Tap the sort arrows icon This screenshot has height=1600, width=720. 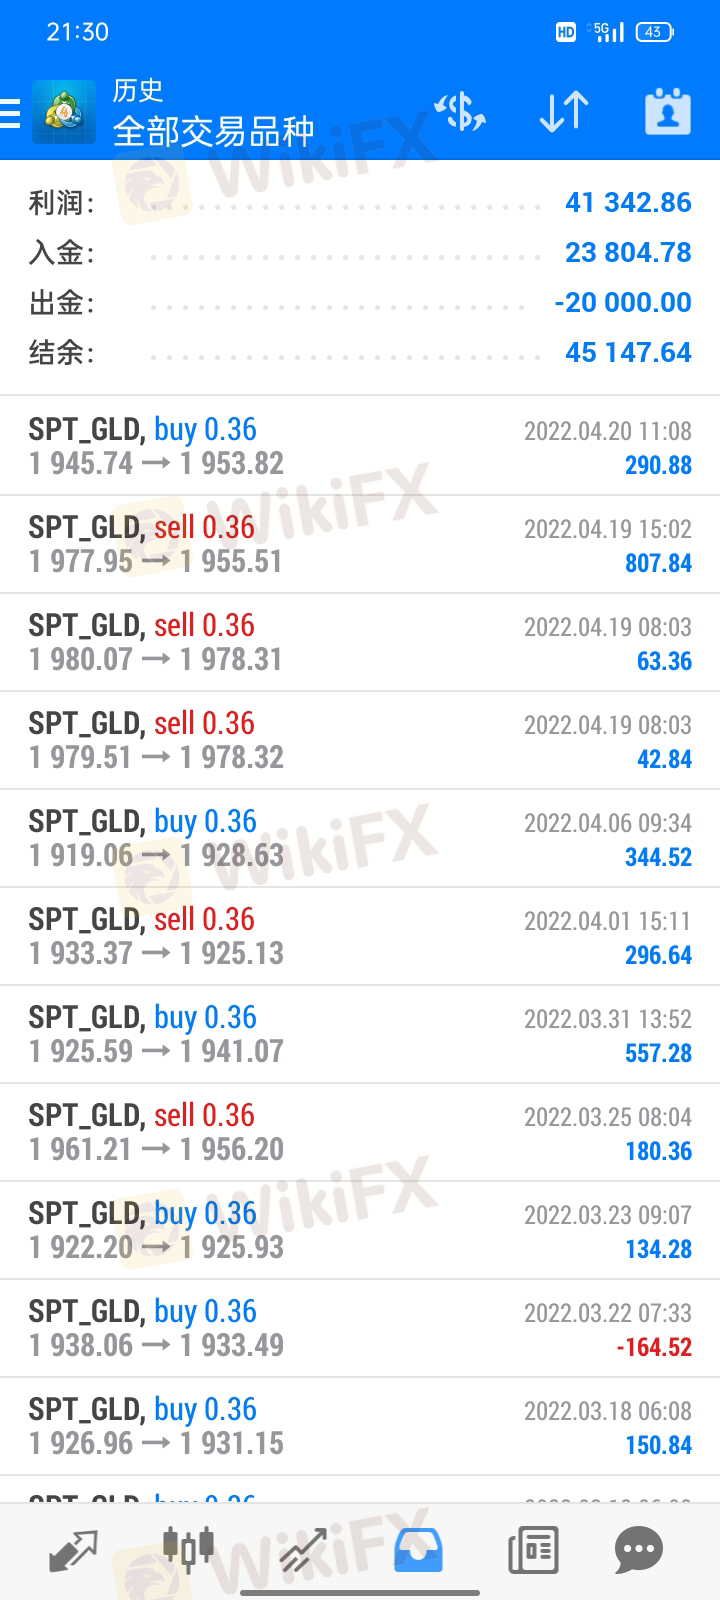coord(563,112)
